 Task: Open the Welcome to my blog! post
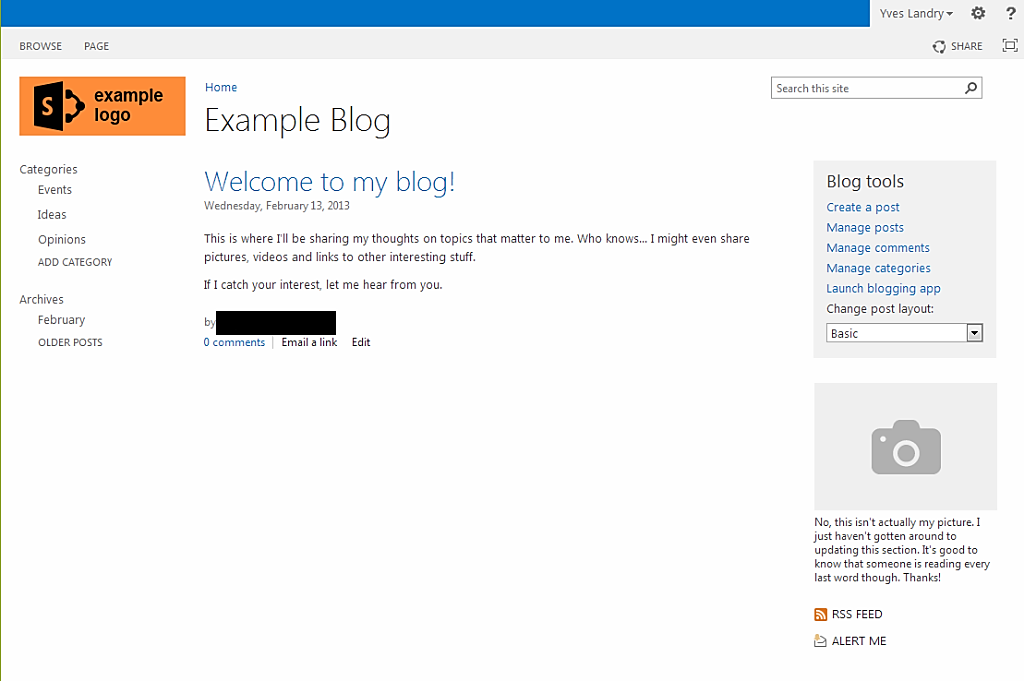tap(329, 181)
